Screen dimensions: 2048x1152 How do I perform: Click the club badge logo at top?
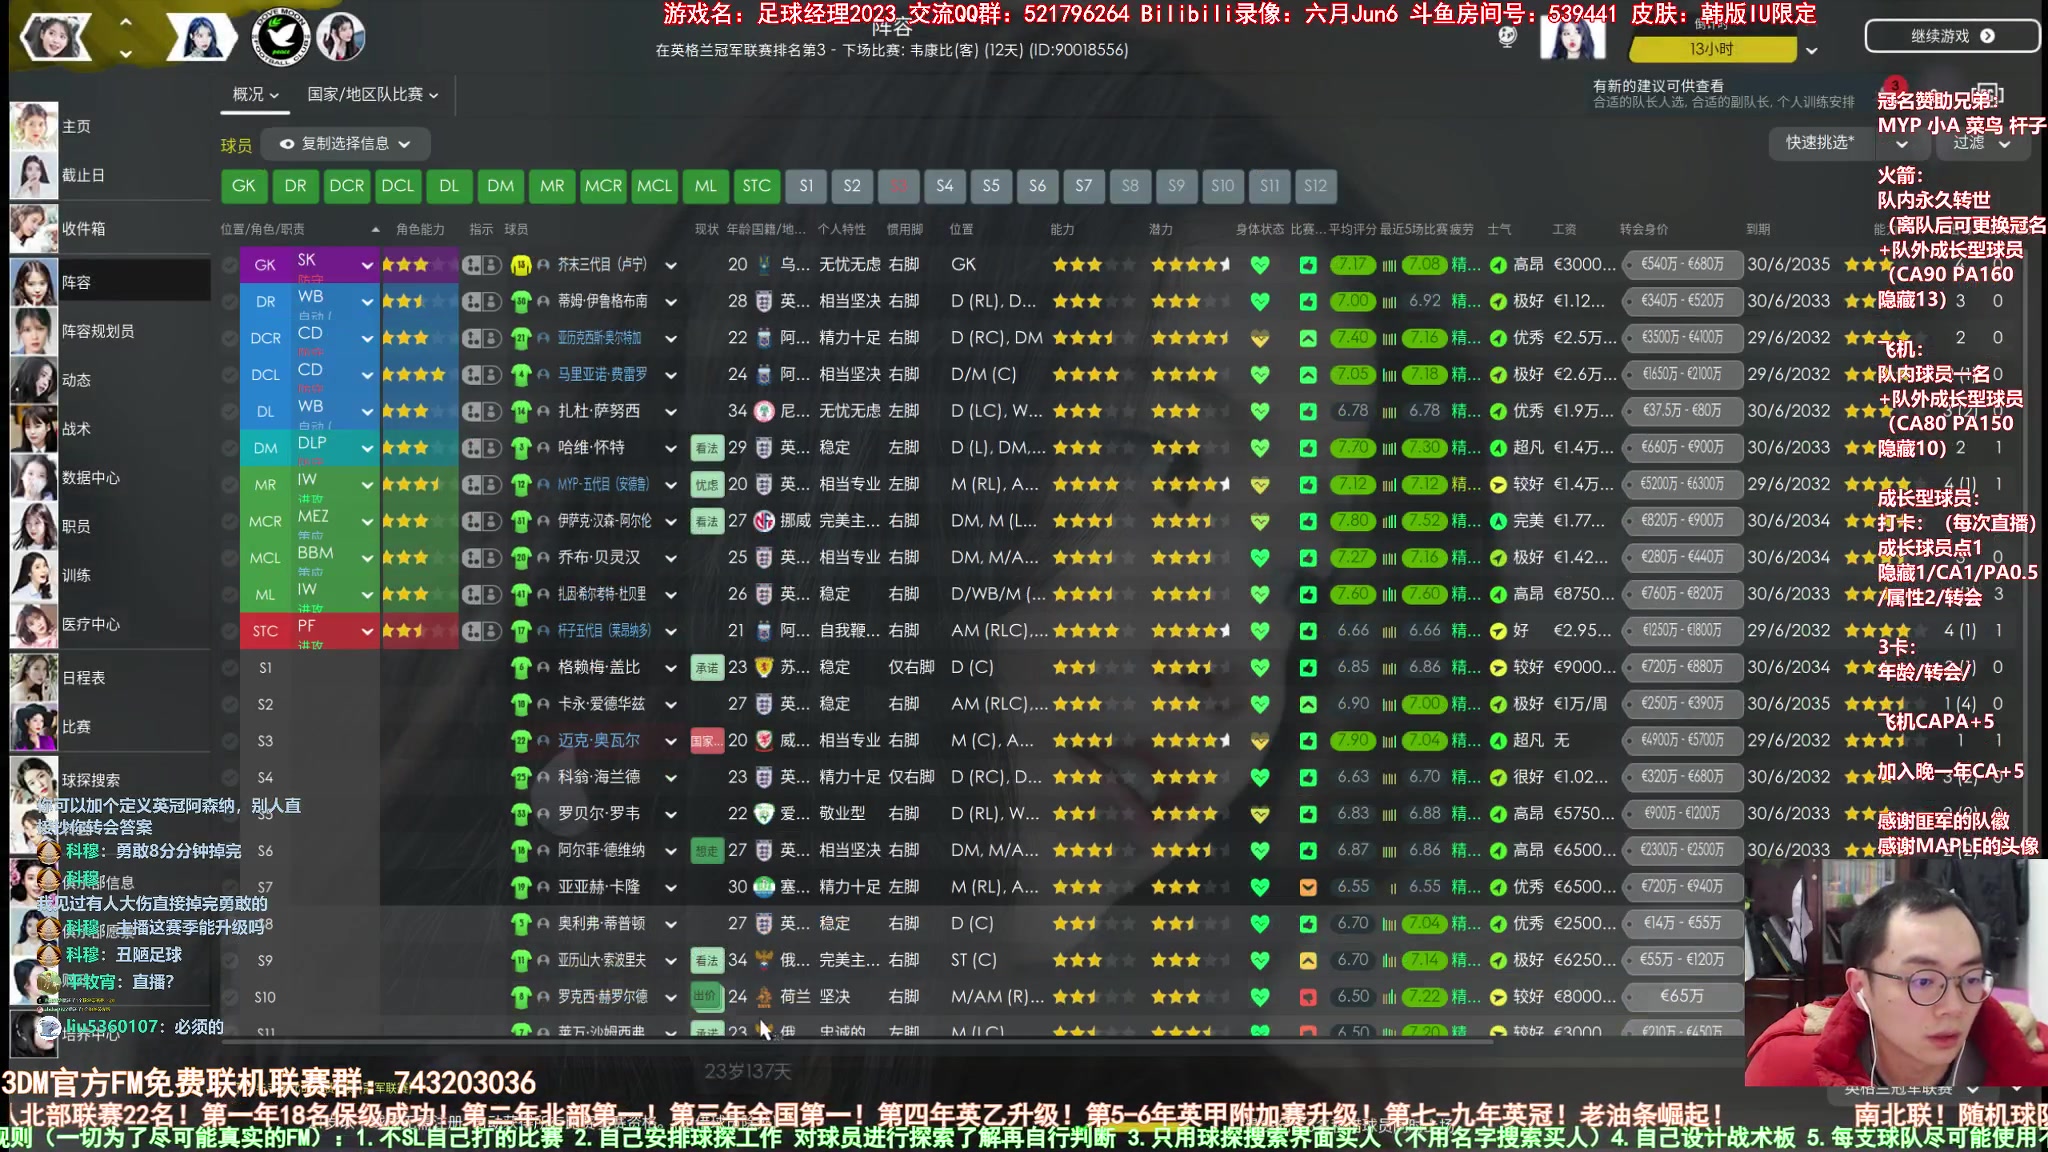click(x=279, y=38)
